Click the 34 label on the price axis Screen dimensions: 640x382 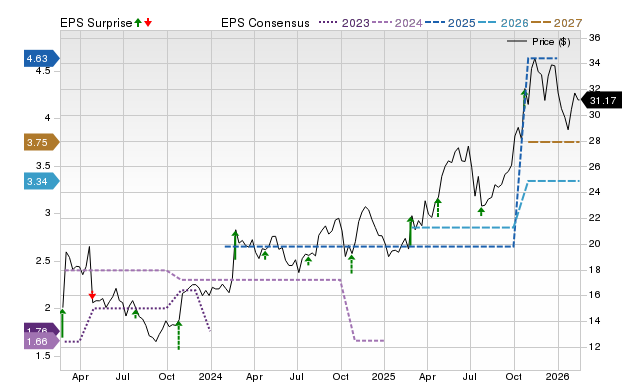point(594,63)
